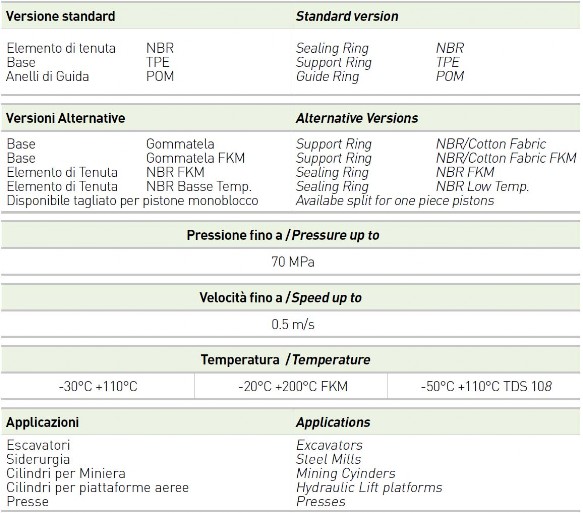Click the Versioni Alternative header
The height and width of the screenshot is (513, 583).
coord(65,118)
